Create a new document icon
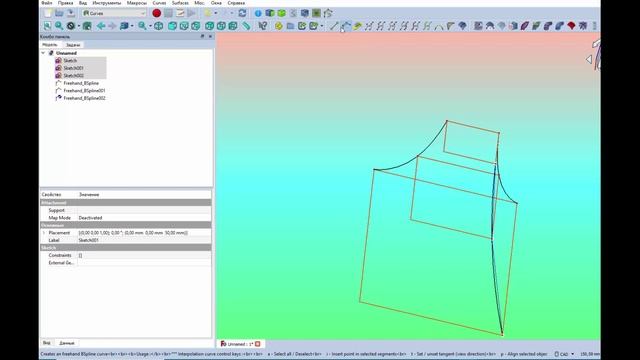The image size is (640, 360). [48, 13]
